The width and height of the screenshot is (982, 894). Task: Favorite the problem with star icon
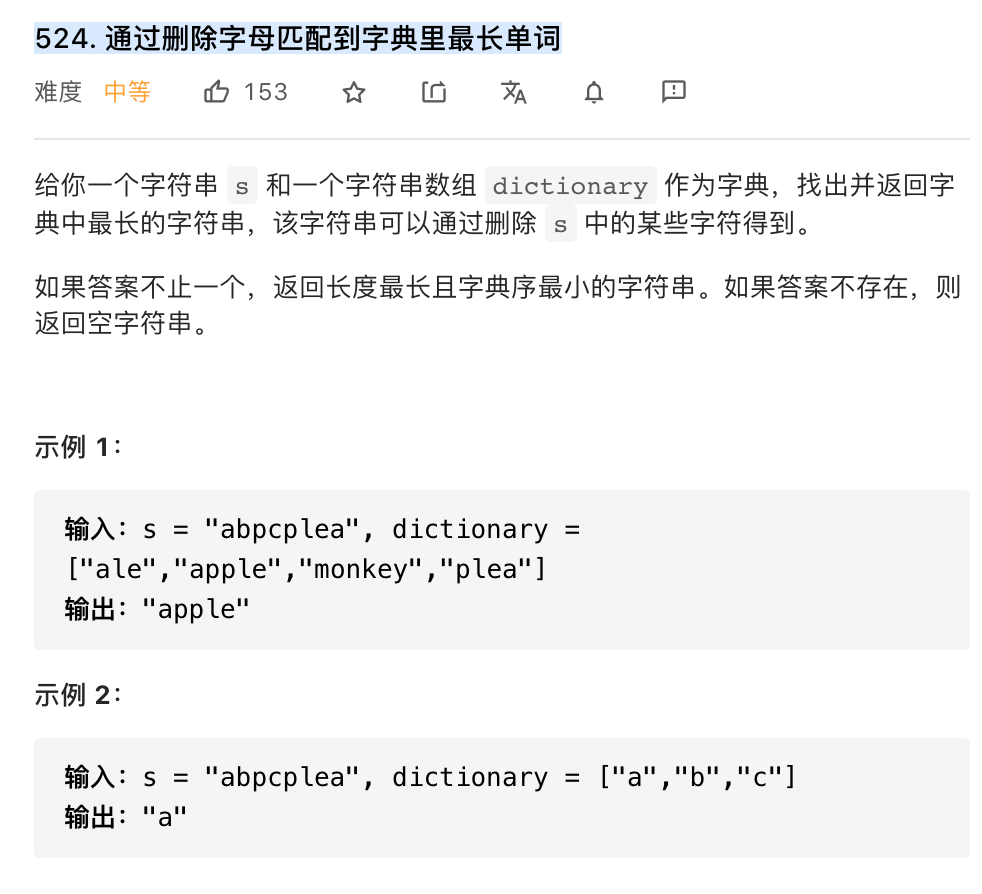click(354, 93)
